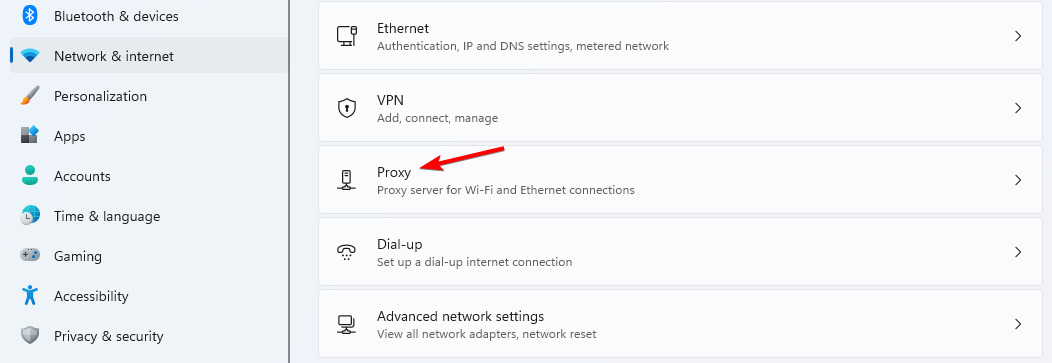Click the VPN shield icon

[x=346, y=108]
